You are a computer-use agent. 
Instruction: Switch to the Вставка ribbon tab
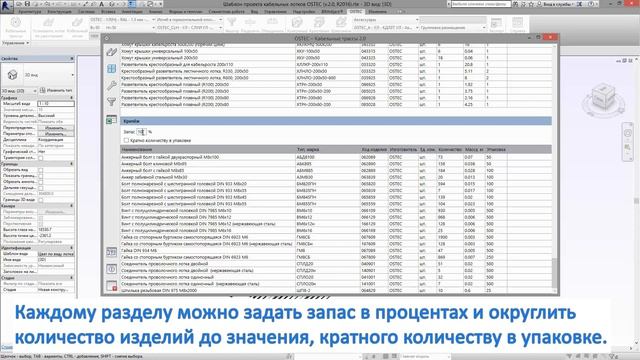pyautogui.click(x=108, y=11)
